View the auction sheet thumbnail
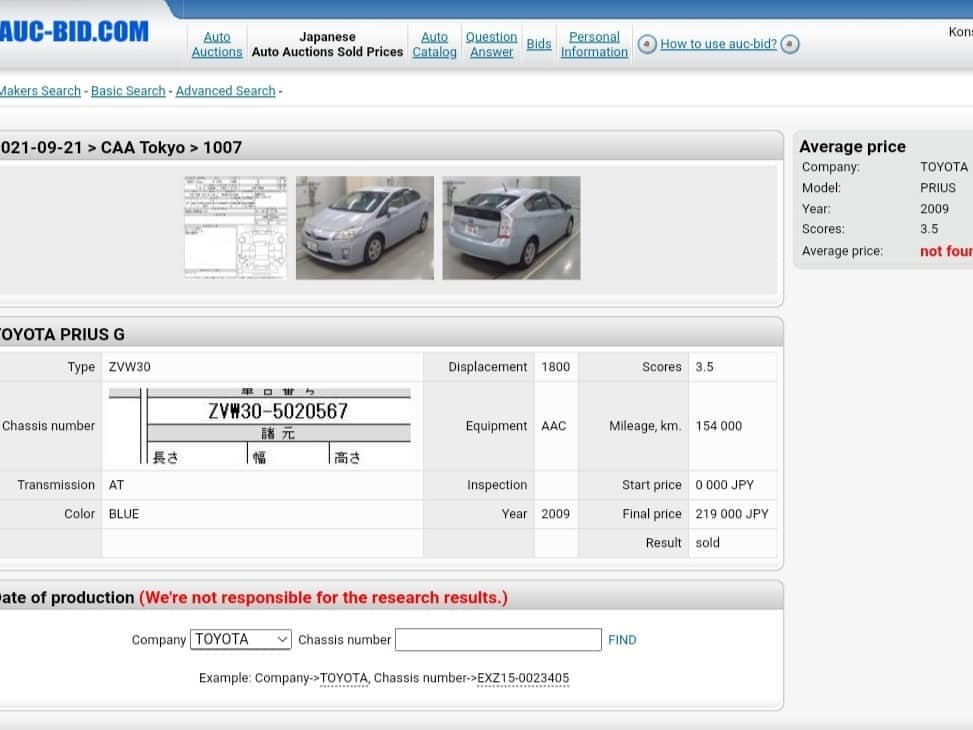The width and height of the screenshot is (973, 730). click(236, 228)
